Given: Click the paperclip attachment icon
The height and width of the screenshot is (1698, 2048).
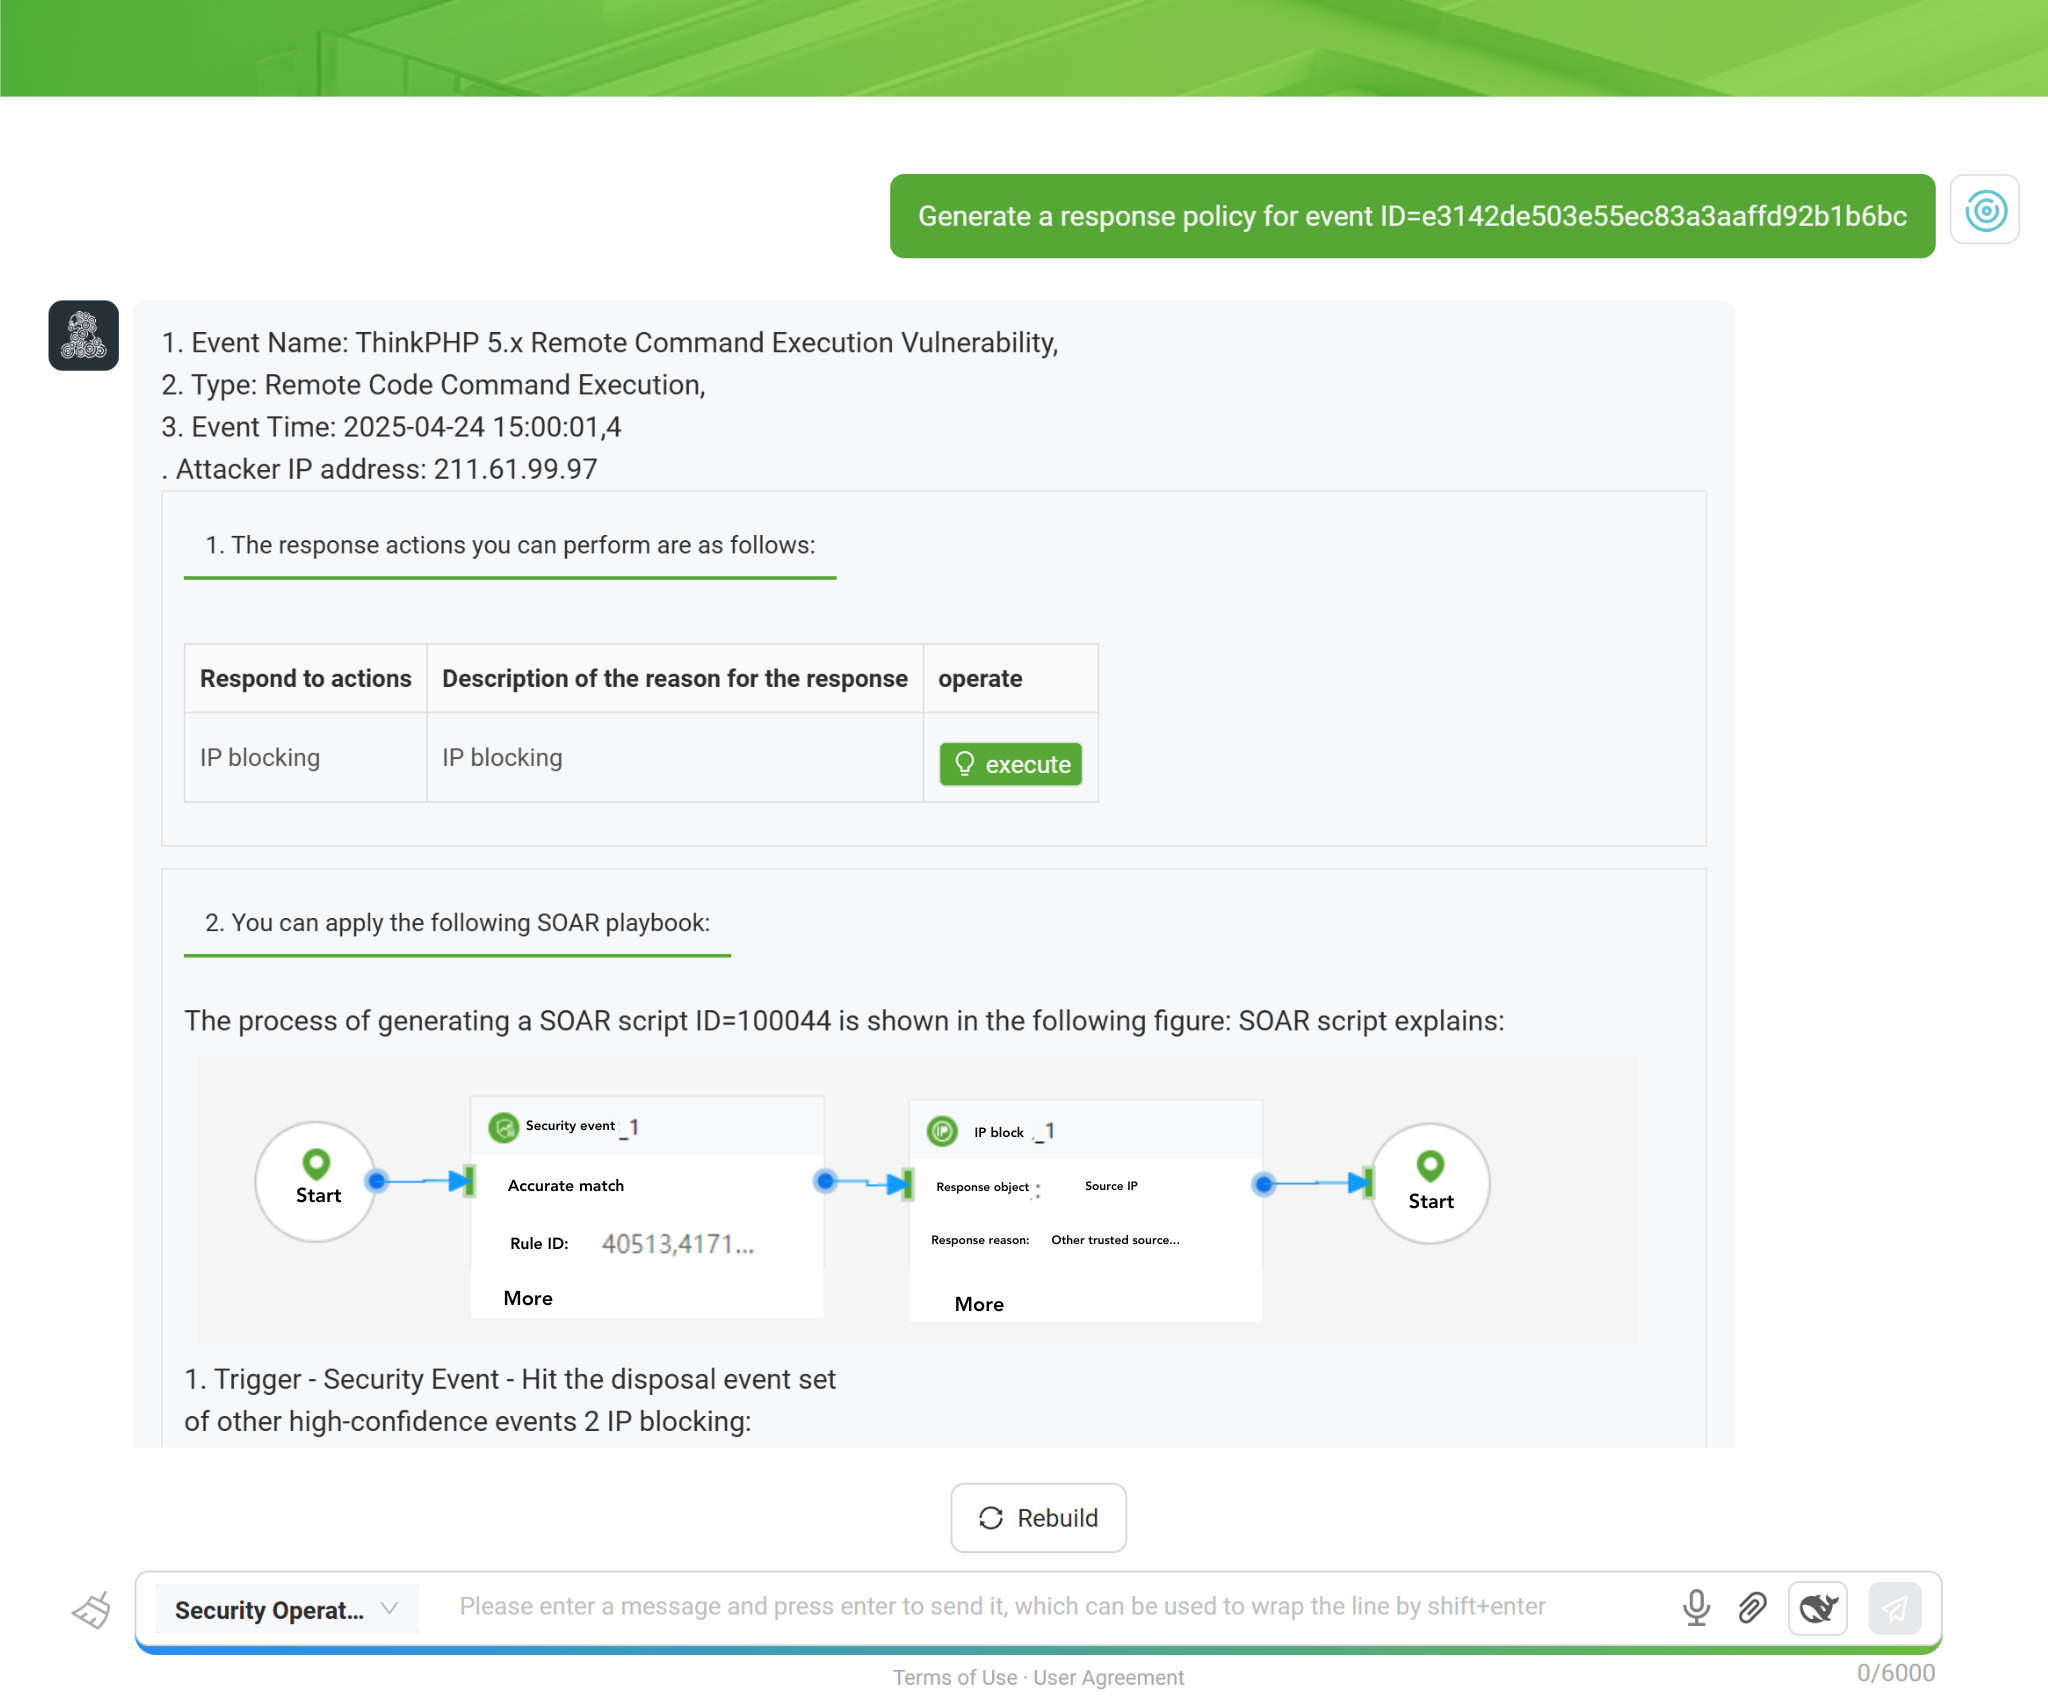Looking at the screenshot, I should (1752, 1607).
